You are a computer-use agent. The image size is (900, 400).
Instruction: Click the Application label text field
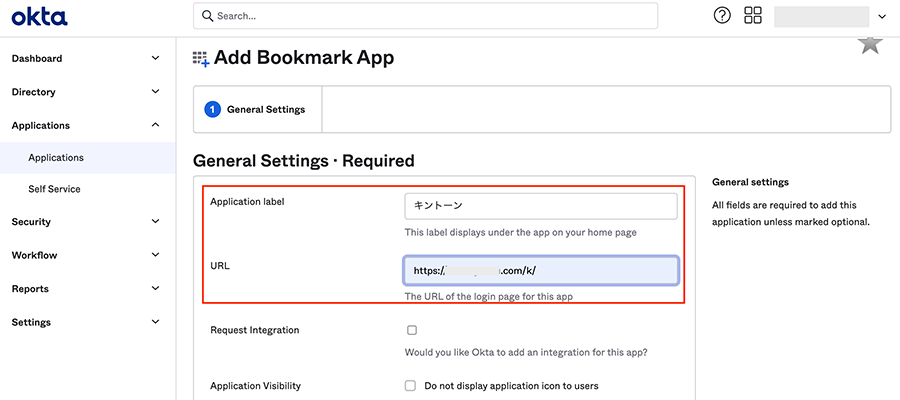click(540, 205)
